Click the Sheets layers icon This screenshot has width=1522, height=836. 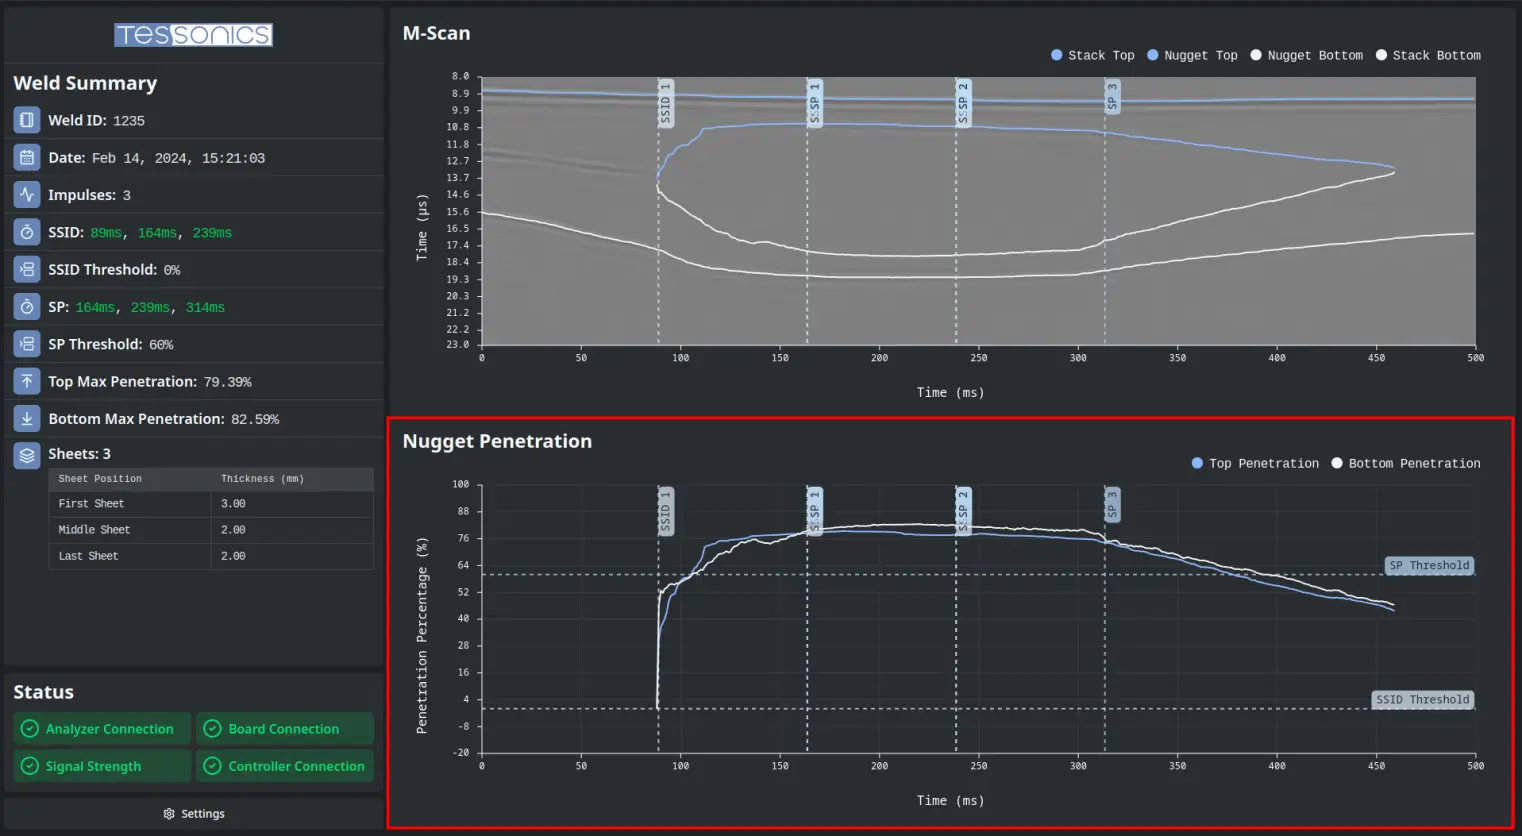(25, 454)
